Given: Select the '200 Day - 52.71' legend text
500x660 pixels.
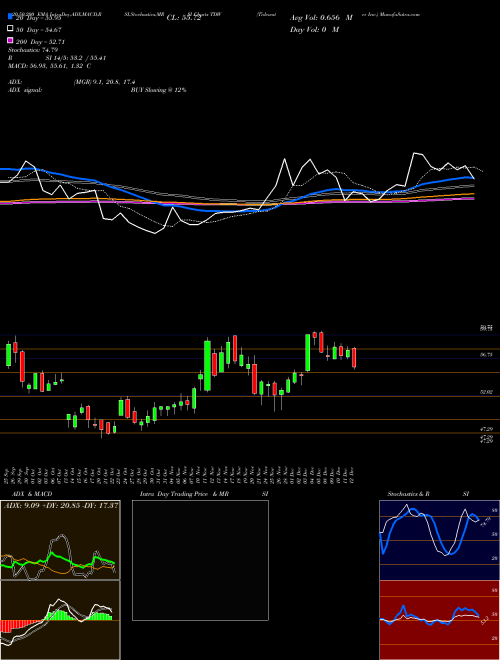Looking at the screenshot, I should point(40,42).
